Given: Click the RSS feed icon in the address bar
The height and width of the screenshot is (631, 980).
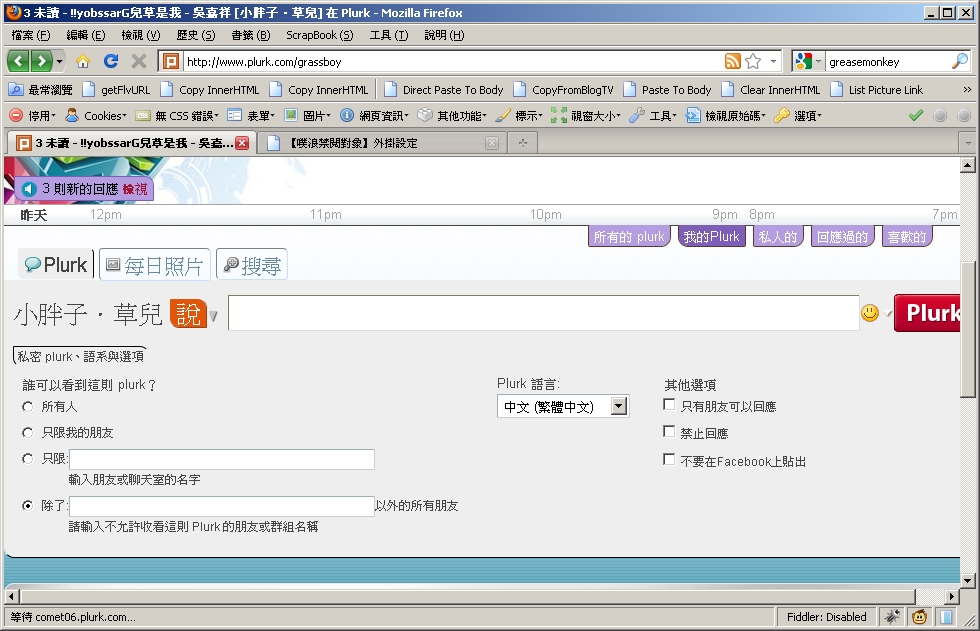Looking at the screenshot, I should pyautogui.click(x=733, y=61).
